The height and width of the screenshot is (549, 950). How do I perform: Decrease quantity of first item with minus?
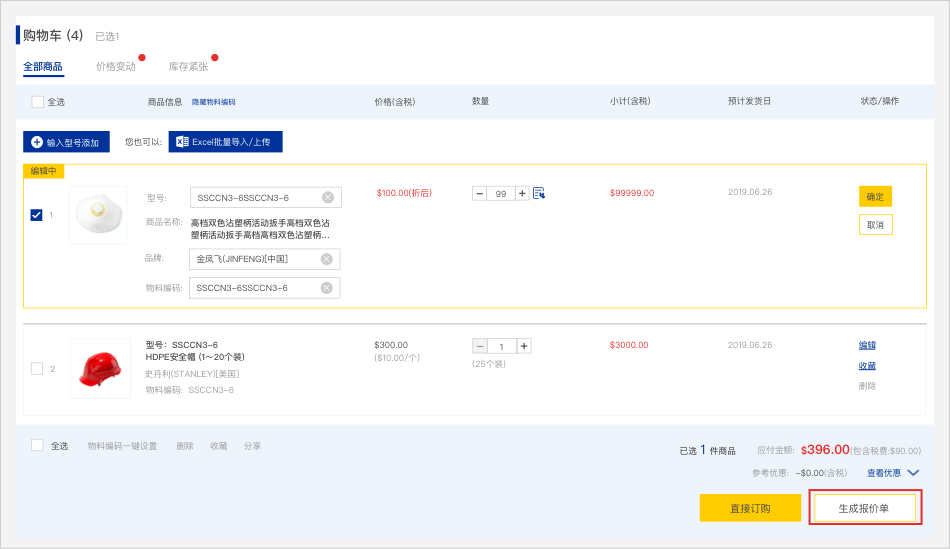pos(480,193)
